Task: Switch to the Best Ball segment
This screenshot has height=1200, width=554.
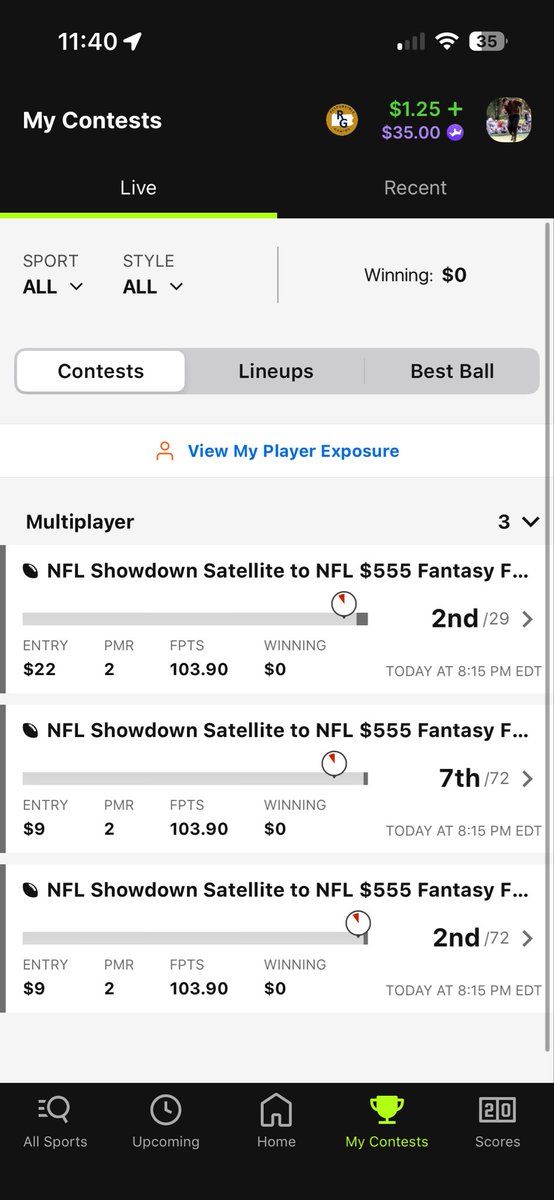Action: [x=452, y=371]
